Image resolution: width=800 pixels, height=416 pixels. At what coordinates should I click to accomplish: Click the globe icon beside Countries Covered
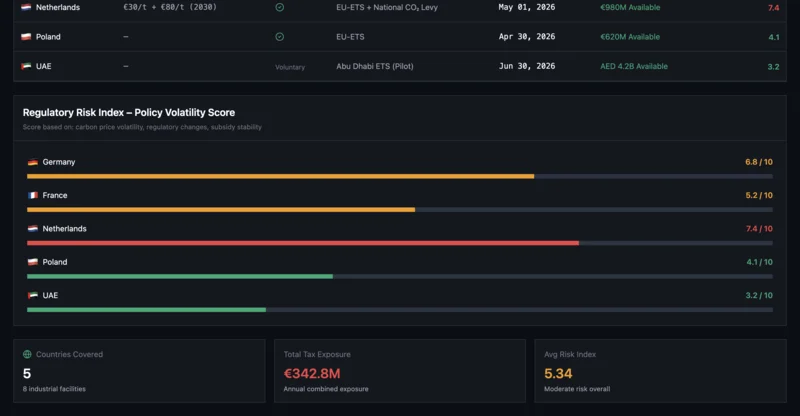27,354
